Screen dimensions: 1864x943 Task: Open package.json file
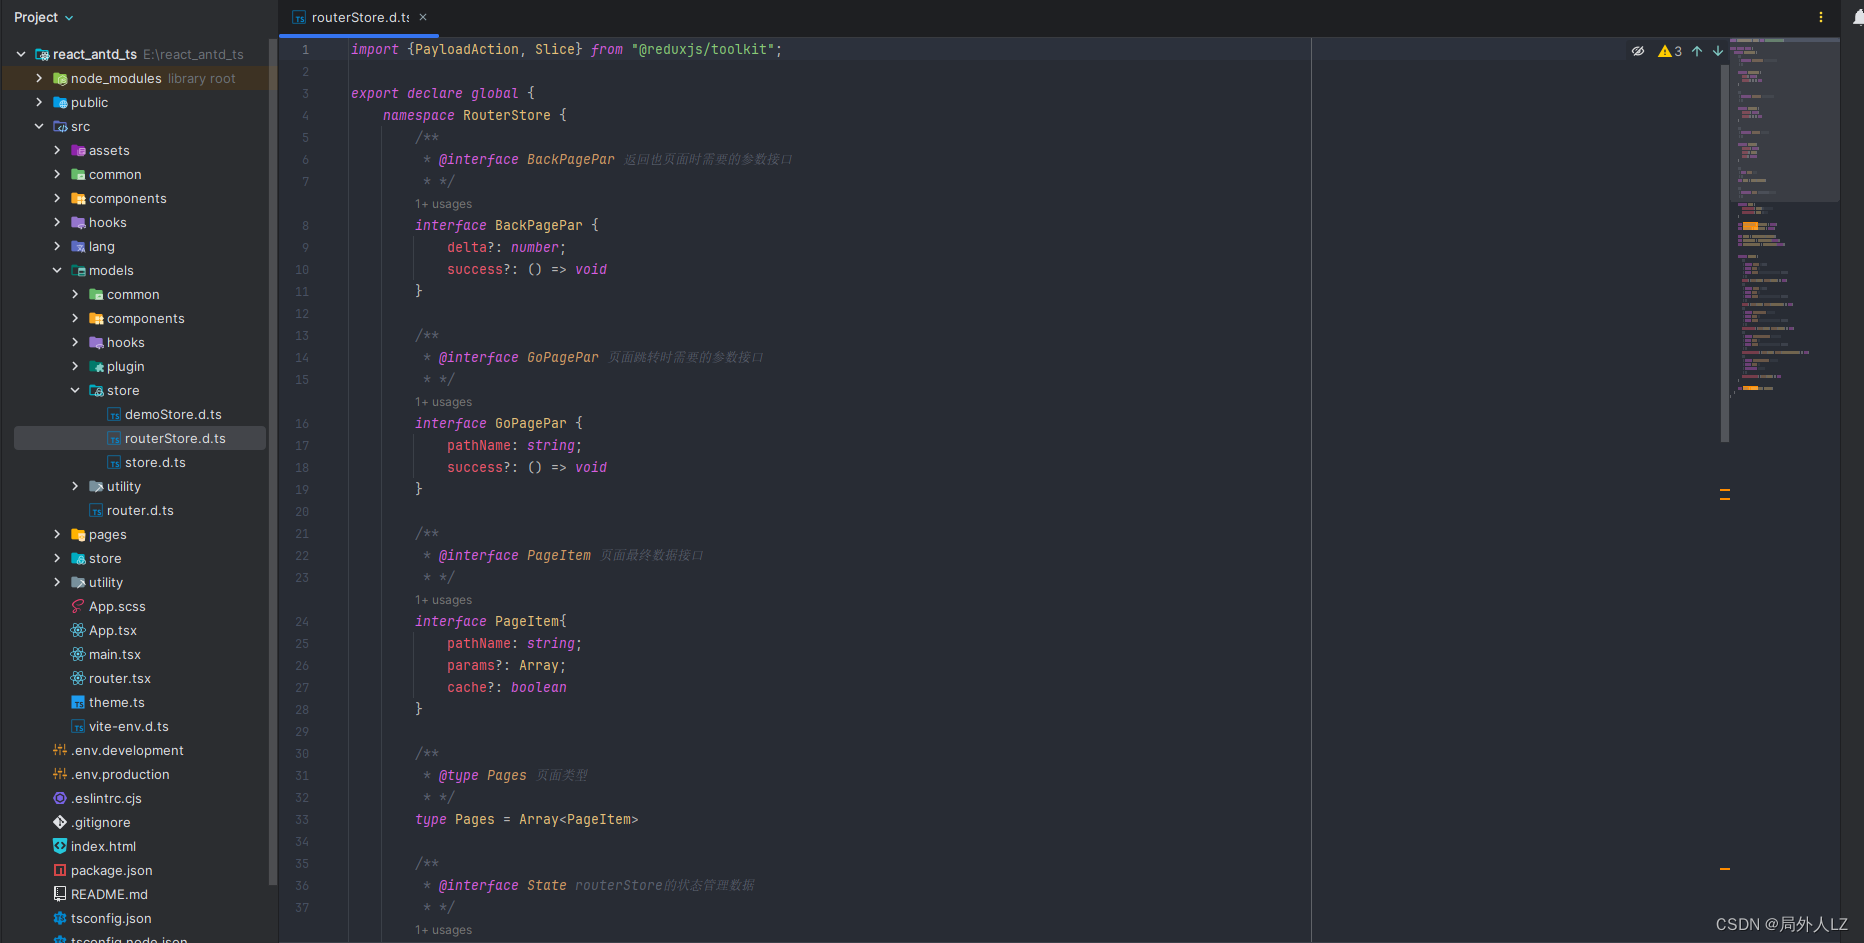pyautogui.click(x=111, y=870)
